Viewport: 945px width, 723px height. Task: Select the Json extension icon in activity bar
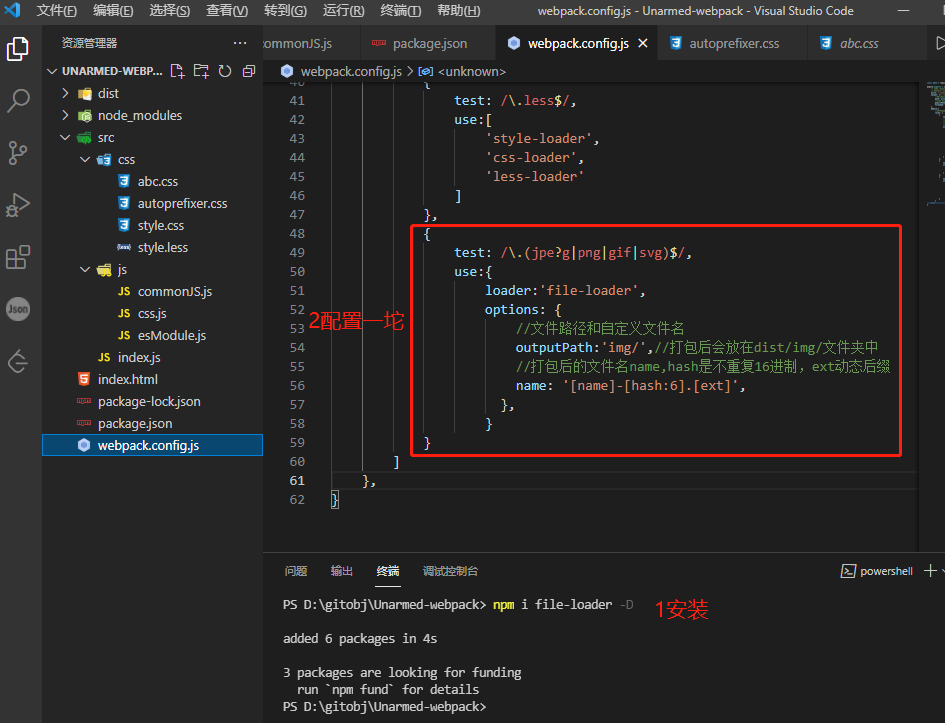tap(18, 309)
